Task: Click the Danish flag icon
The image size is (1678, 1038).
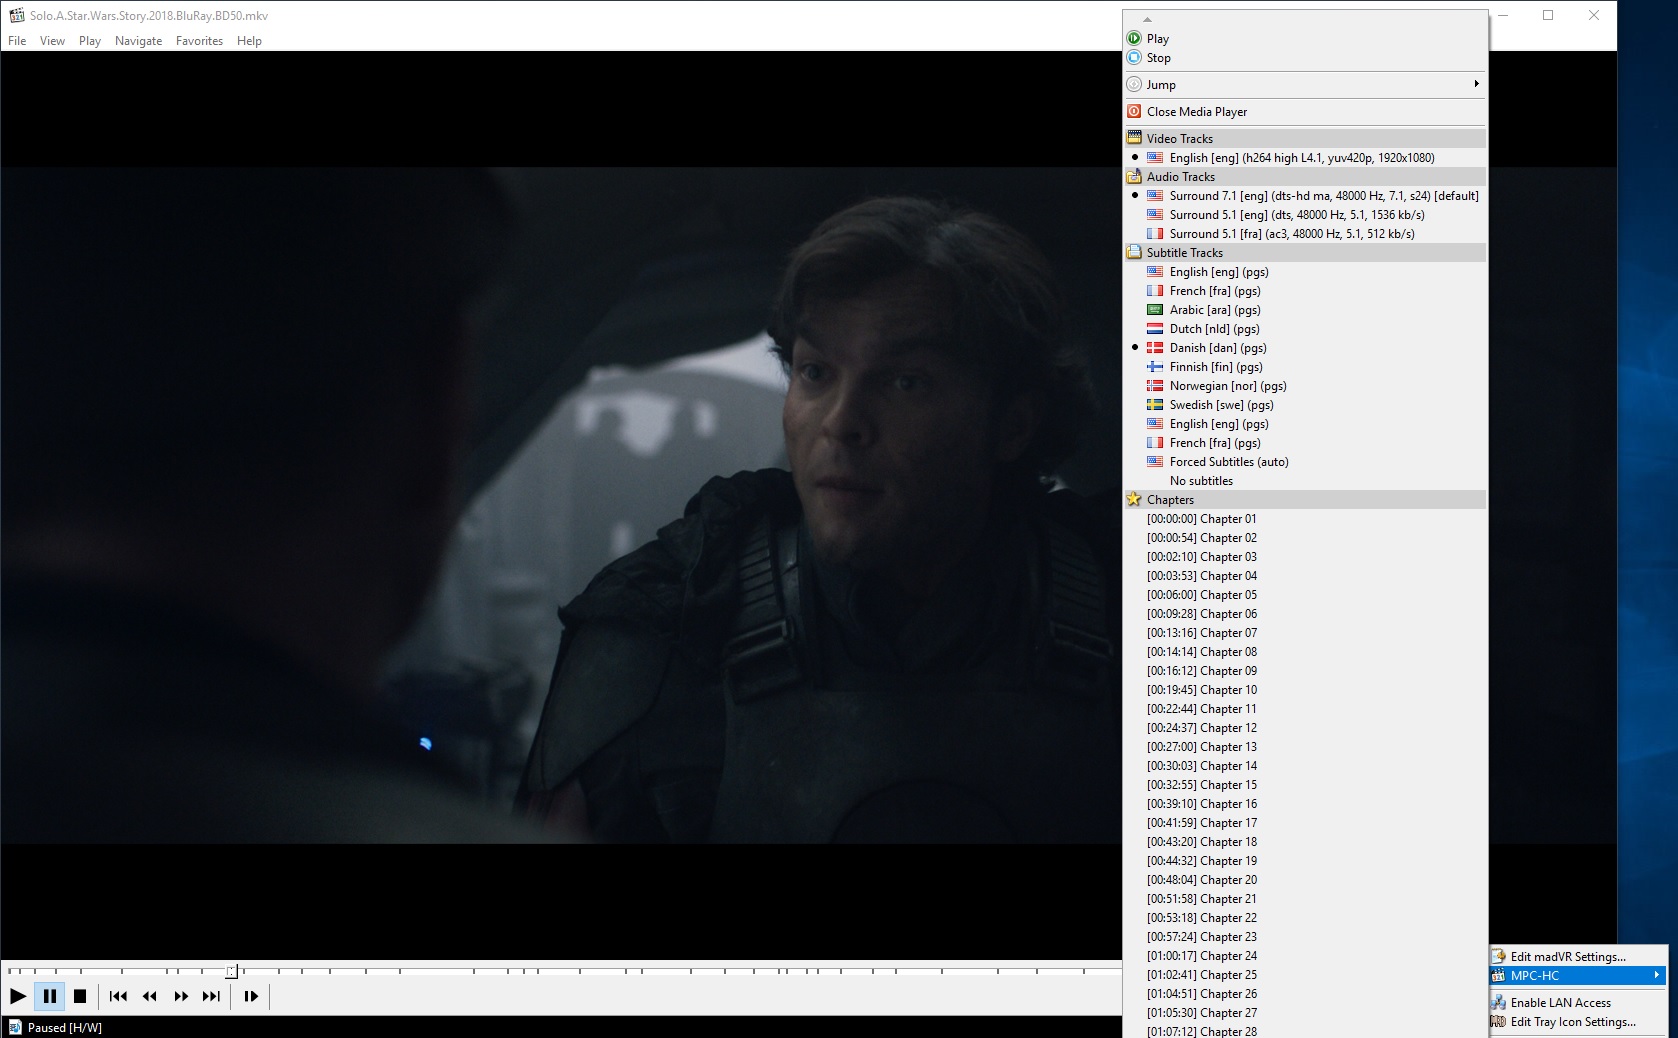Action: [x=1155, y=348]
